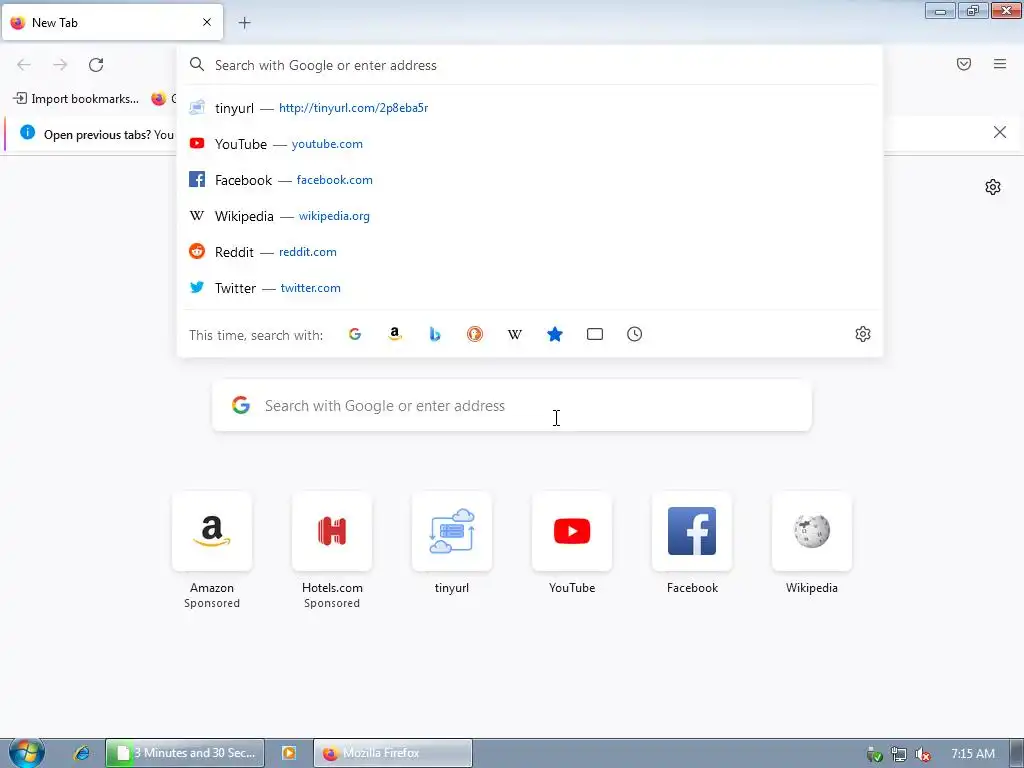The height and width of the screenshot is (768, 1024).
Task: Launch Internet Explorer from taskbar
Action: pos(82,753)
